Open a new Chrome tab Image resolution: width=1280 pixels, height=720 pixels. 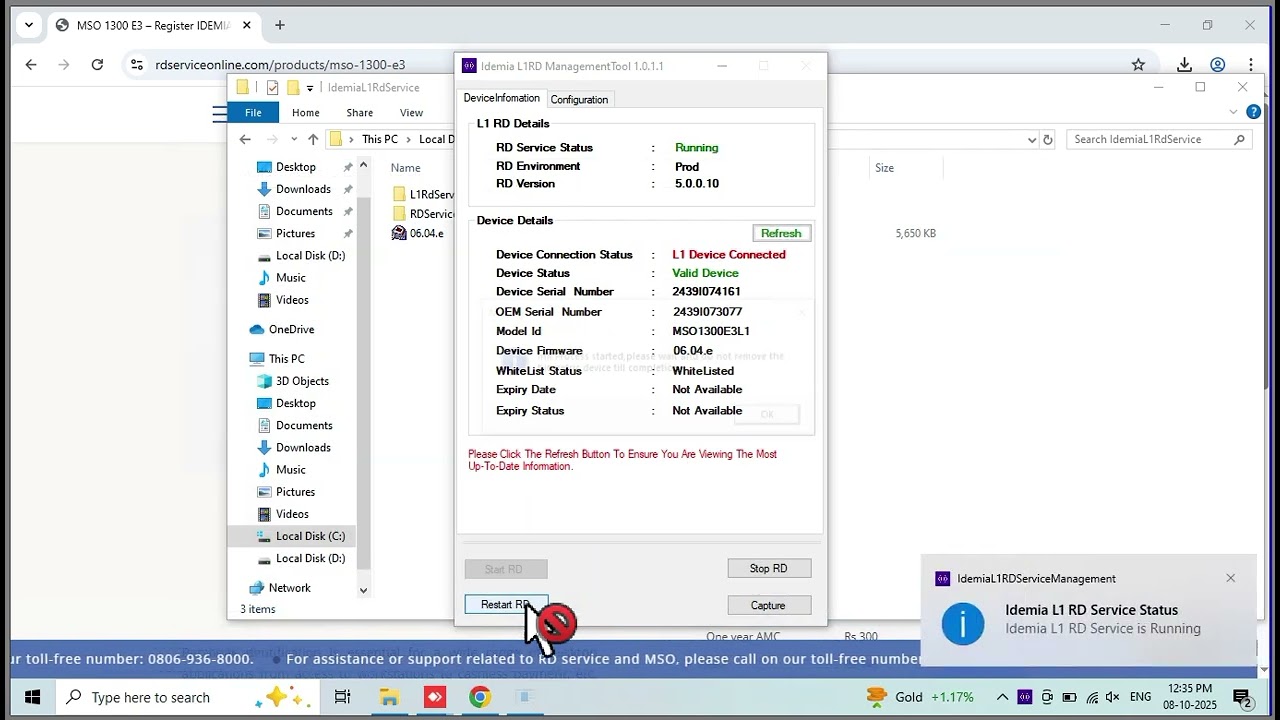point(280,25)
